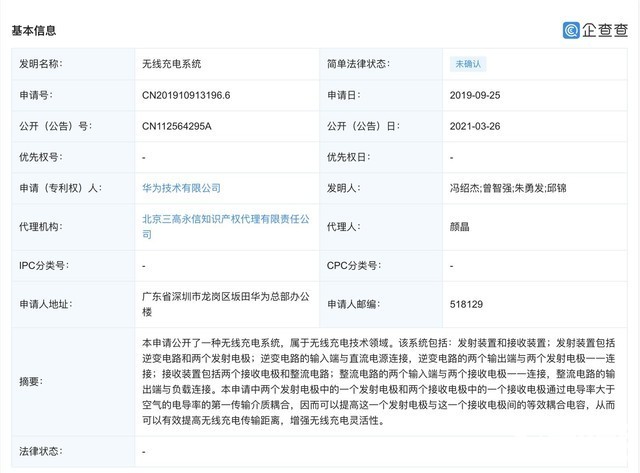The image size is (640, 473).
Task: Click the 简单法律状态 label cell
Action: [358, 64]
